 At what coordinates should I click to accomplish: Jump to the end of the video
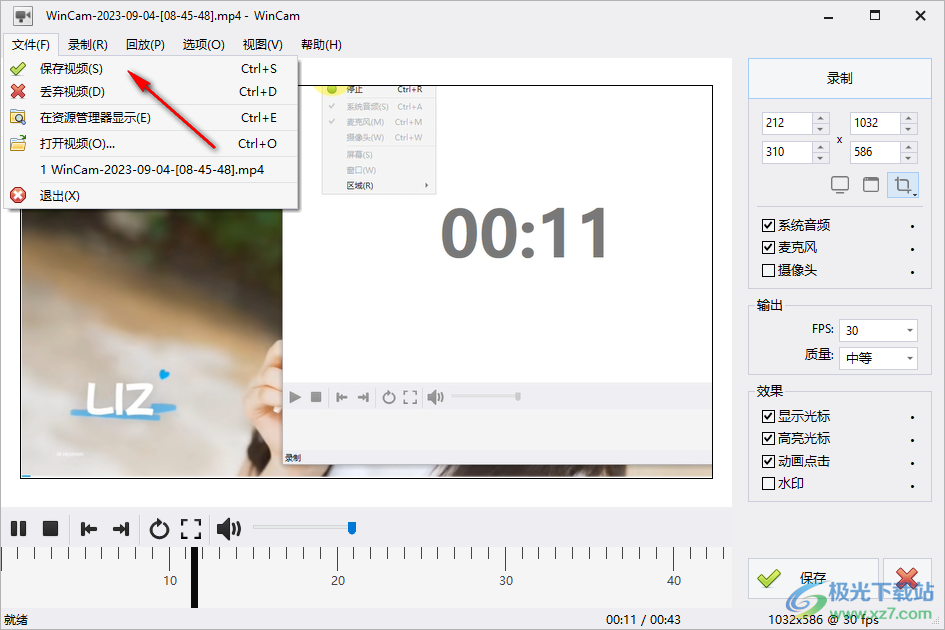[x=121, y=529]
